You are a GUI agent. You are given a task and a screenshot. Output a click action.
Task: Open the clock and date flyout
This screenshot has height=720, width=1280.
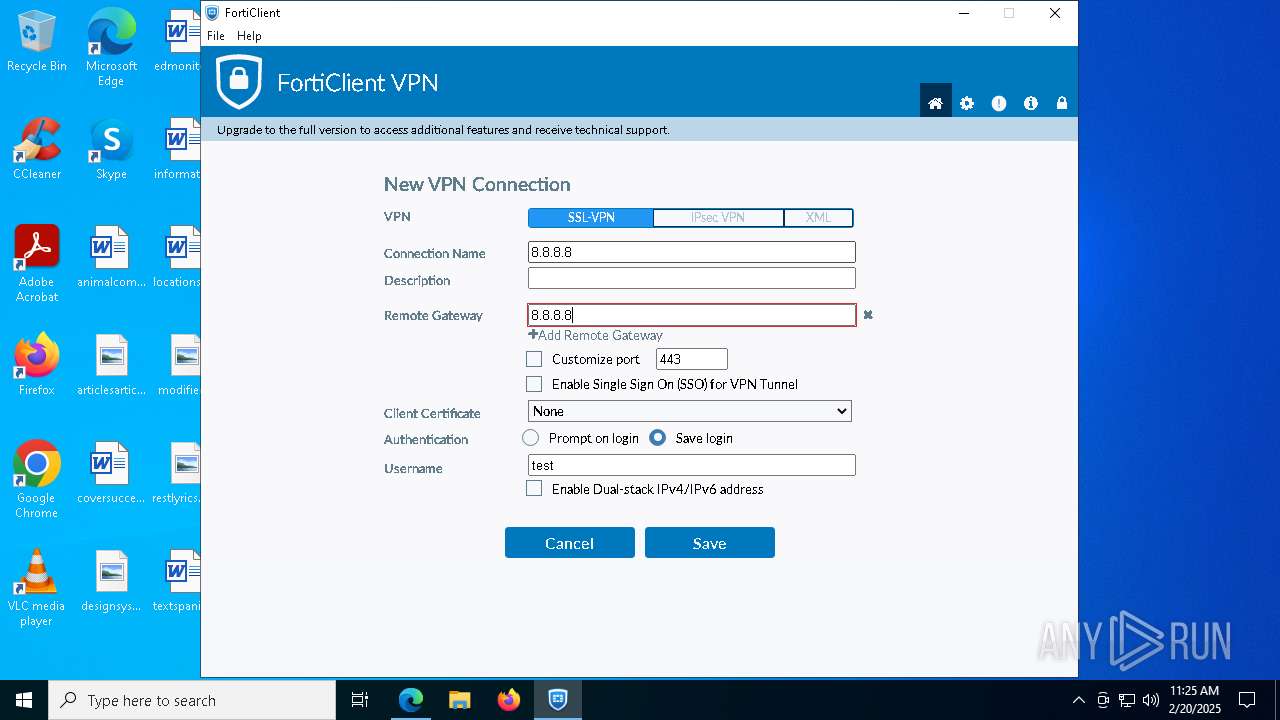coord(1195,700)
